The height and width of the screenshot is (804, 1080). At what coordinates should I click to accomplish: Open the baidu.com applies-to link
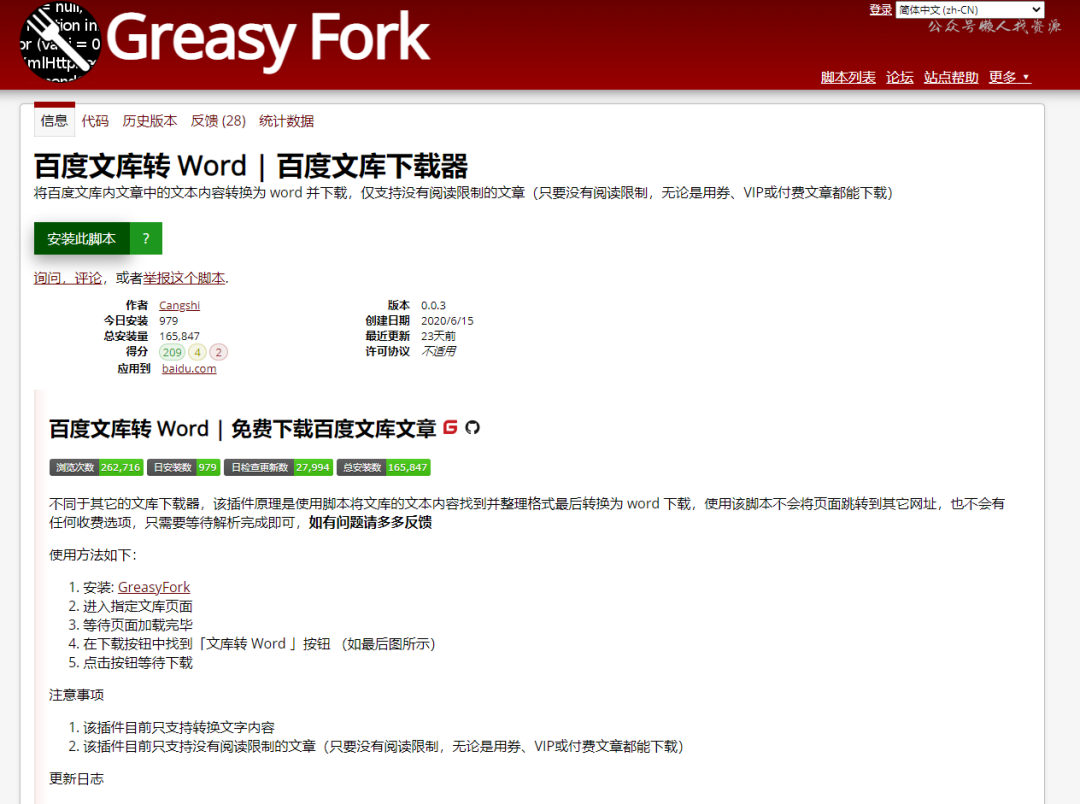(189, 369)
